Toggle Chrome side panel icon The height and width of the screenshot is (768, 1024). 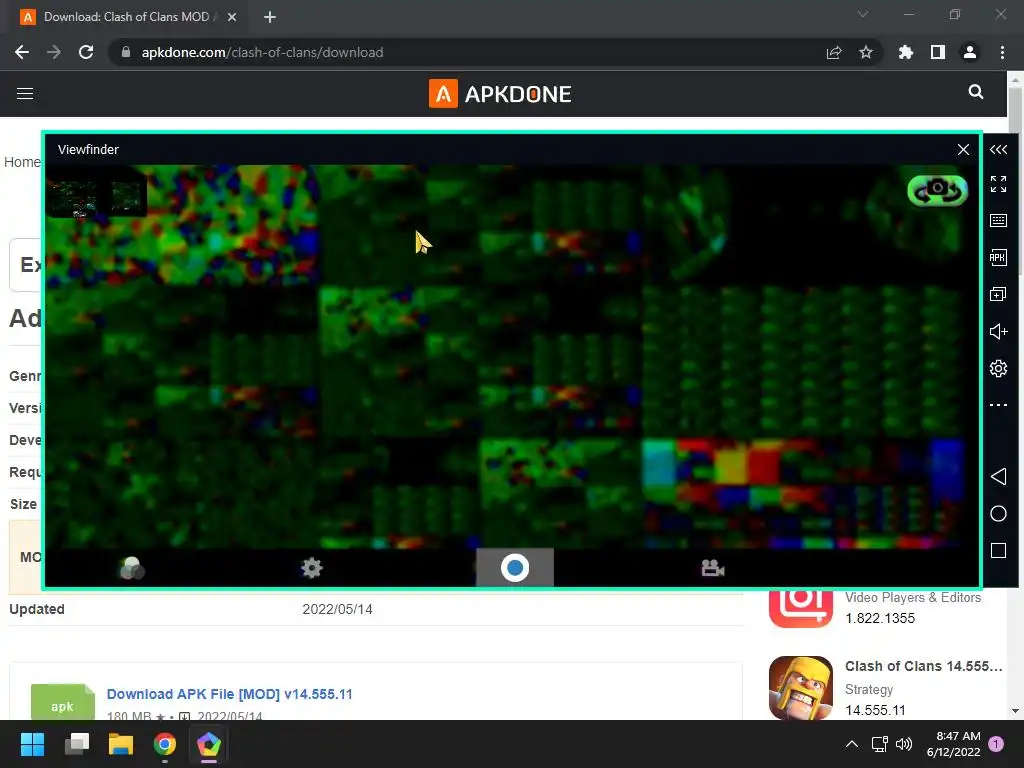click(938, 52)
